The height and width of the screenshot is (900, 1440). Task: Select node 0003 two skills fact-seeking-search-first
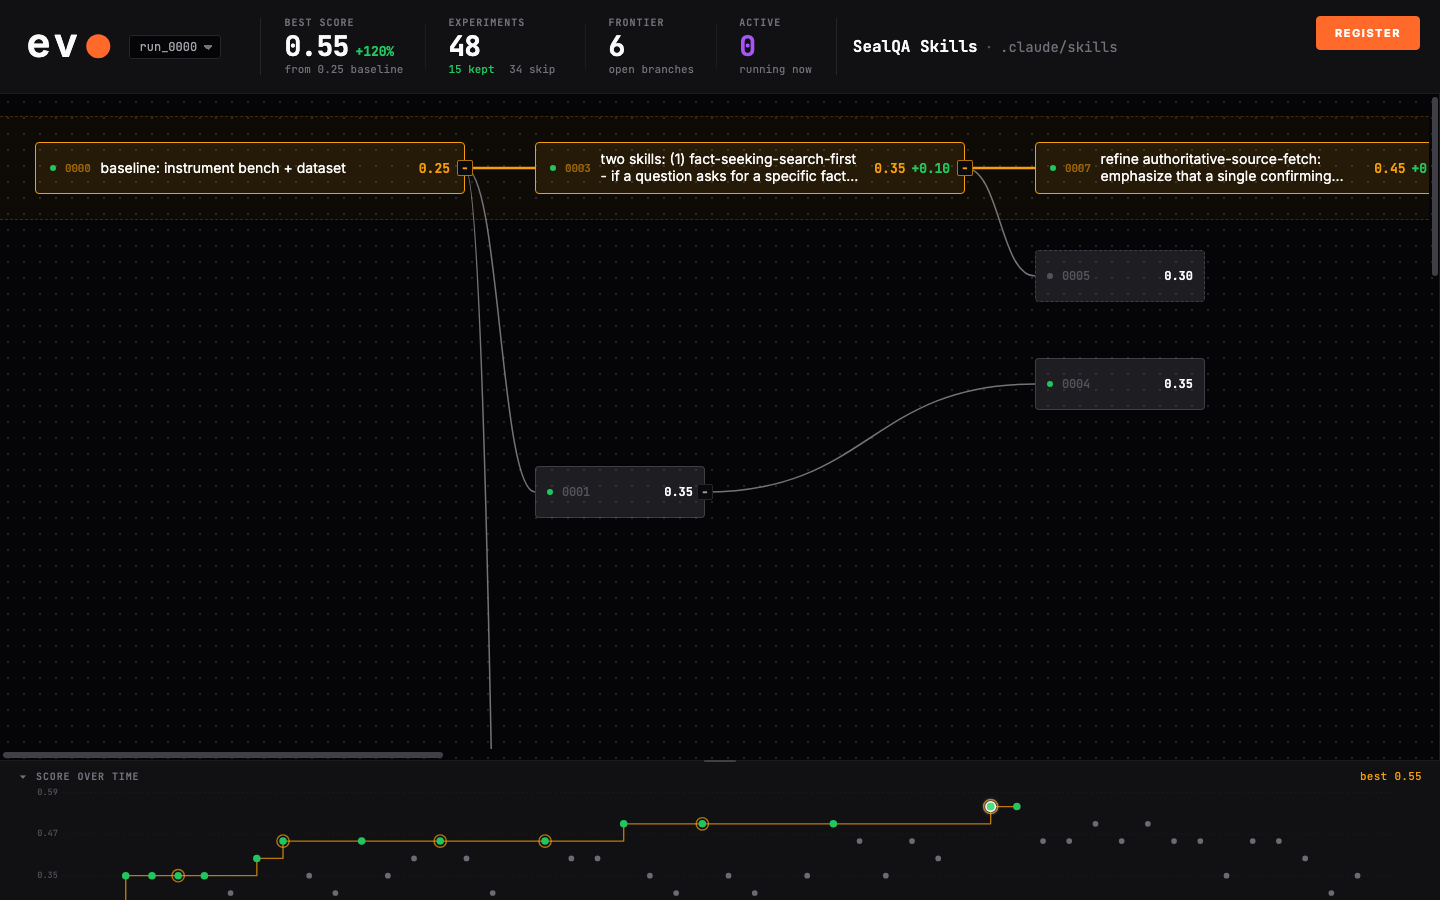point(750,168)
